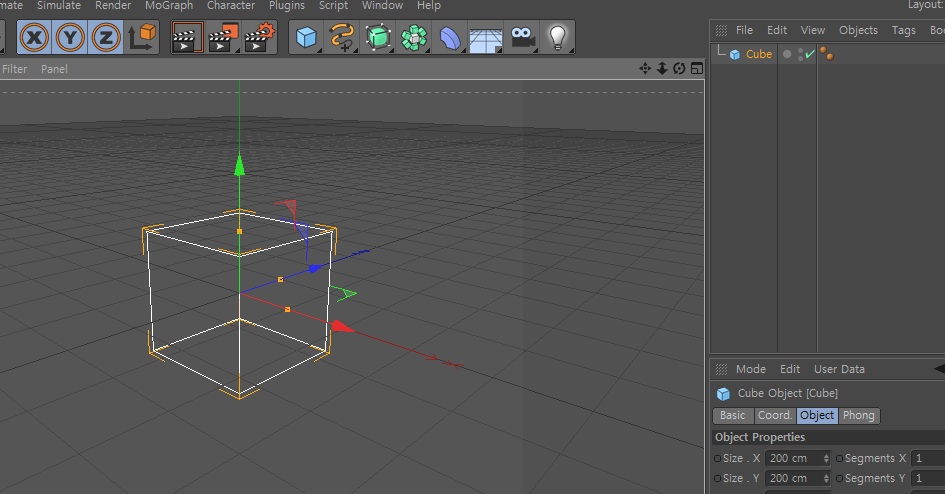Toggle the Size X animation dot
The image size is (945, 494).
pyautogui.click(x=717, y=458)
